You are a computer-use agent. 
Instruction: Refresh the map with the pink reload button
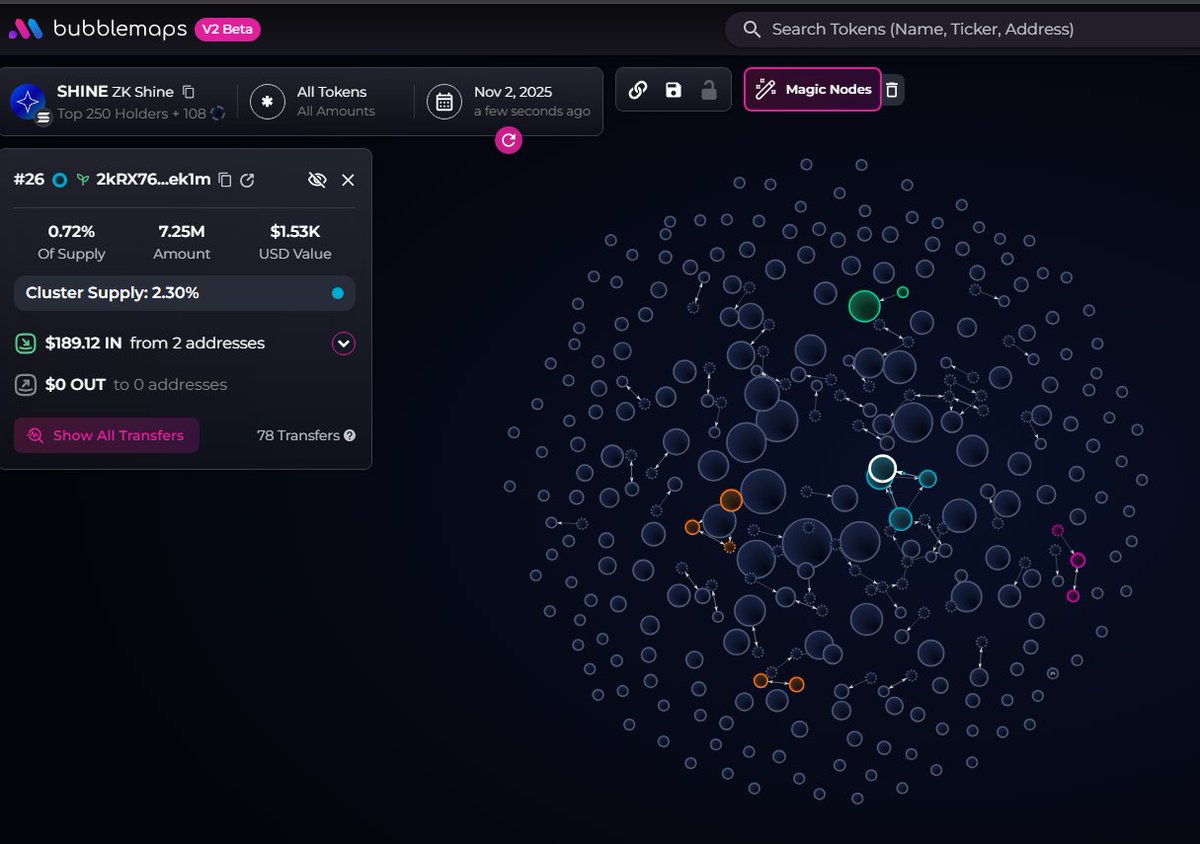[508, 140]
